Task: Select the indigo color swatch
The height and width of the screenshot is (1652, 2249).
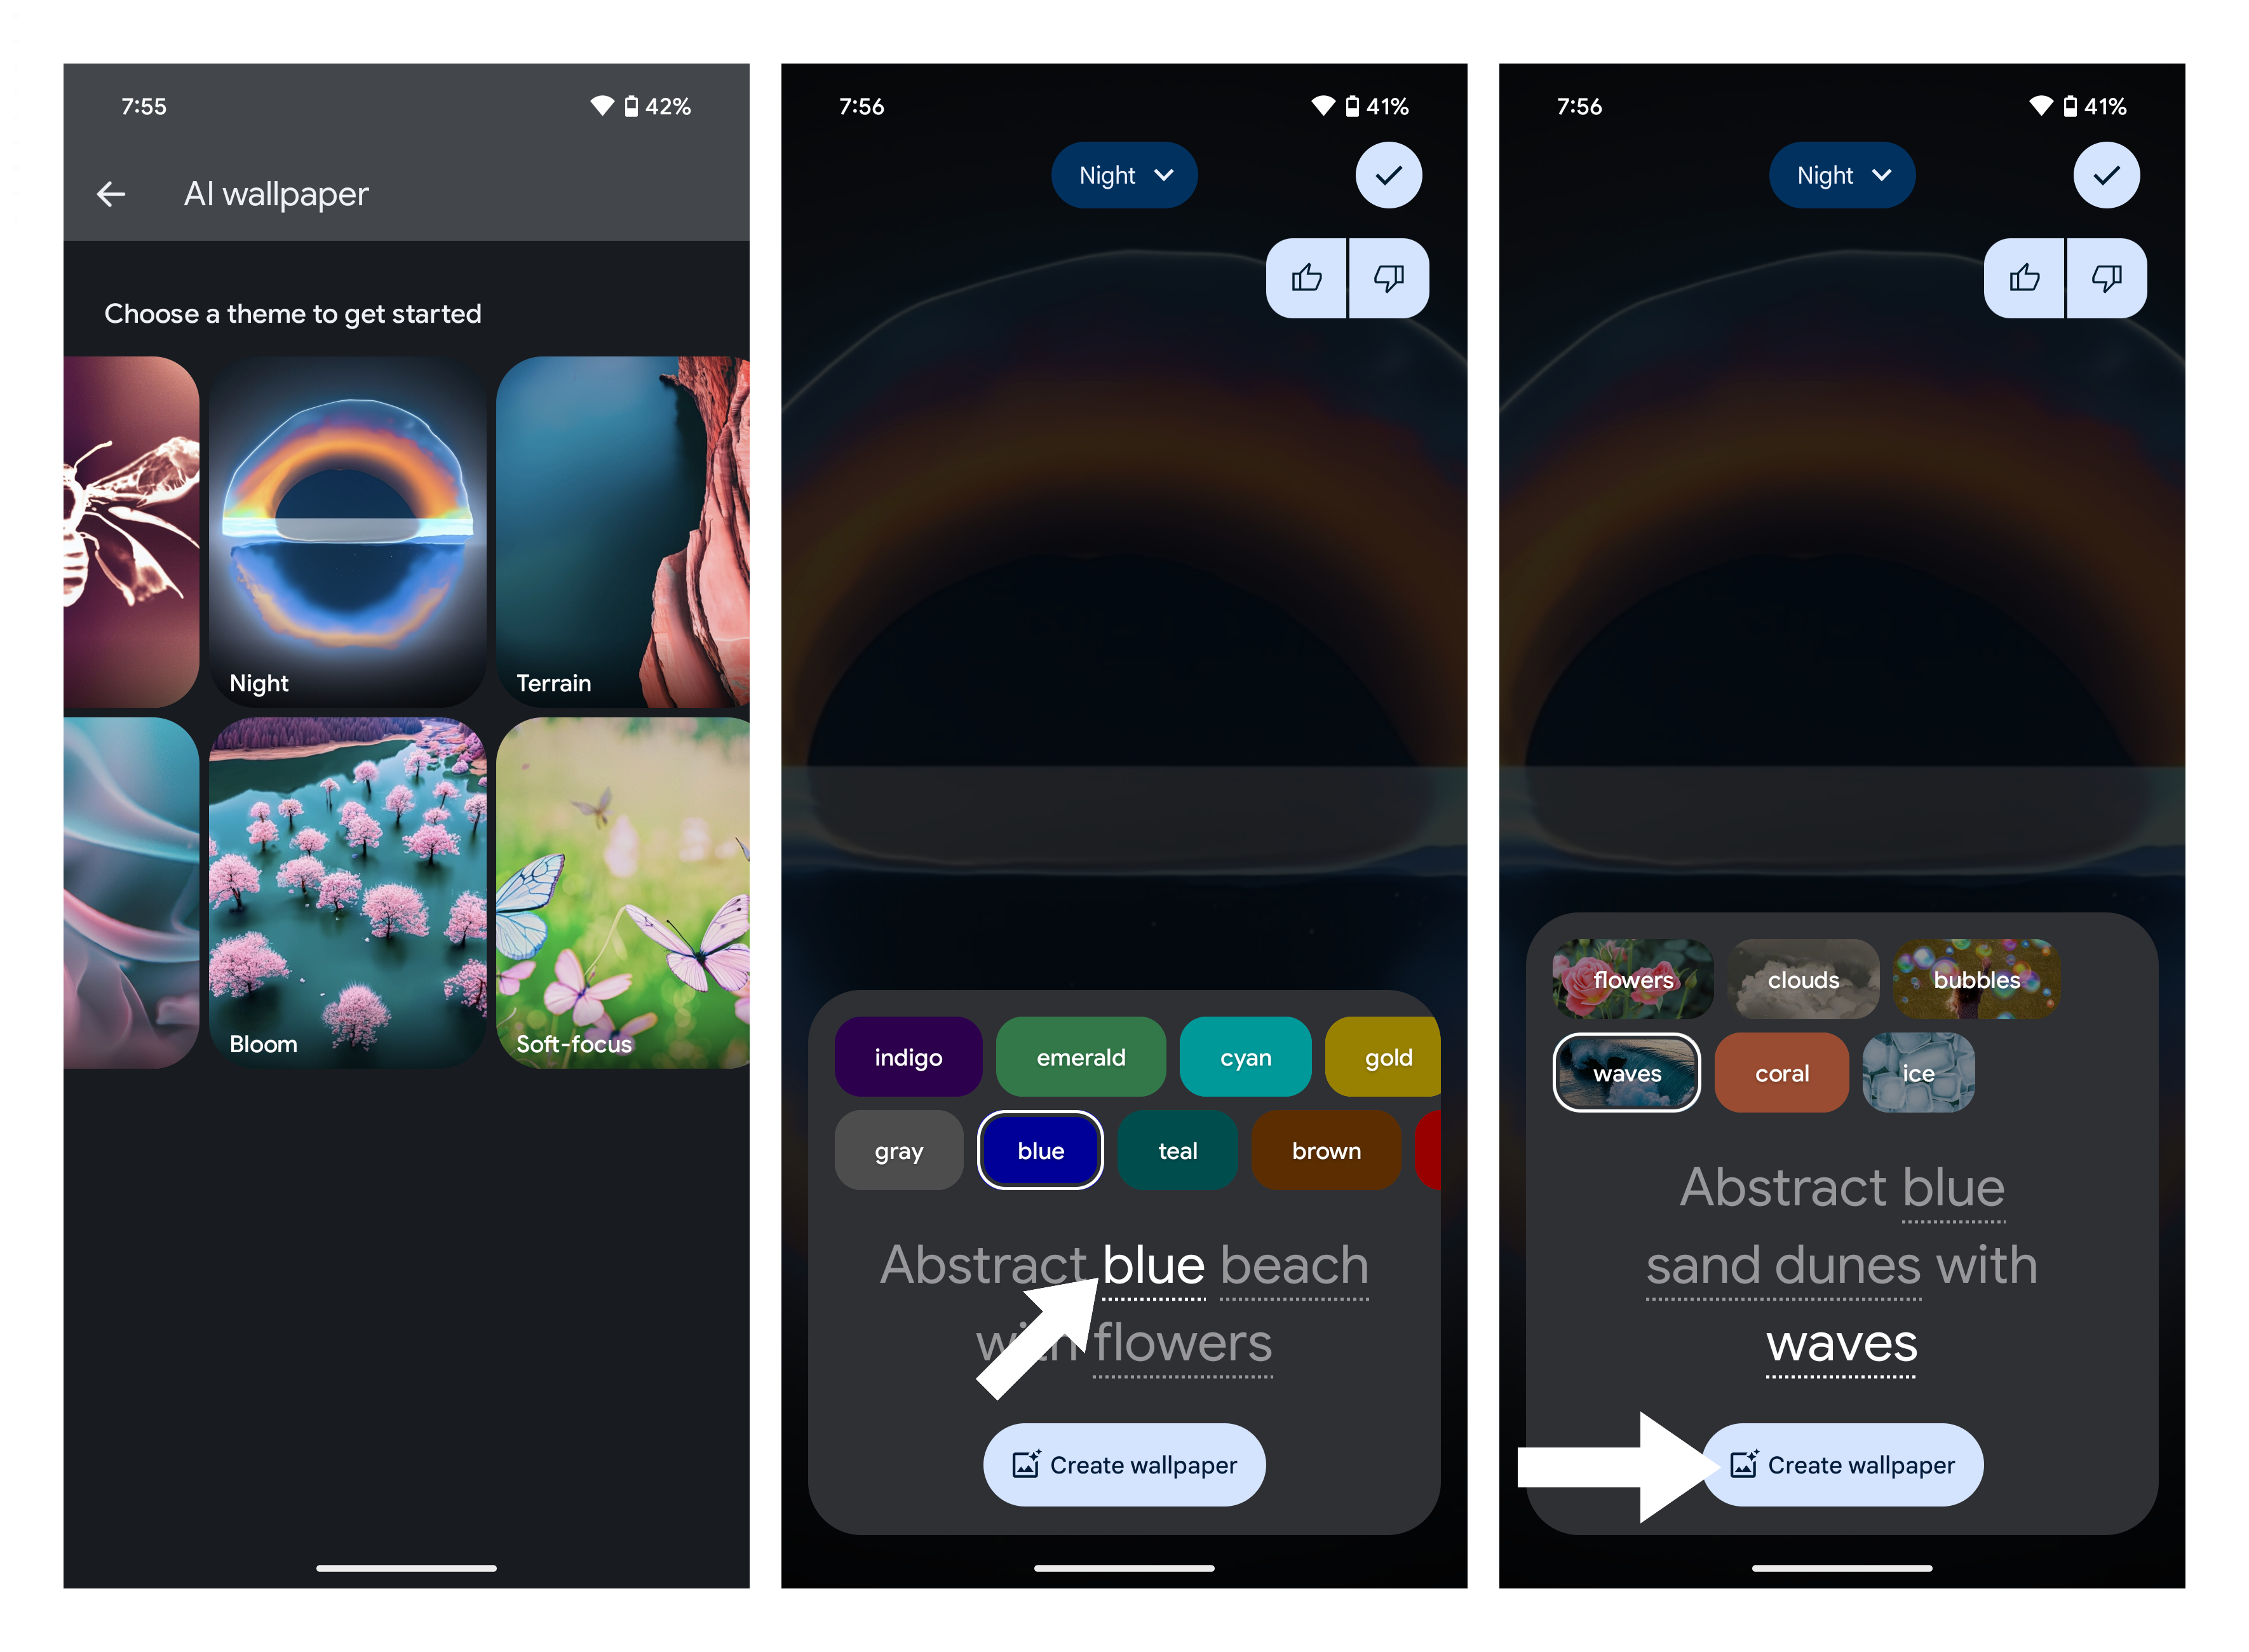Action: (x=905, y=1055)
